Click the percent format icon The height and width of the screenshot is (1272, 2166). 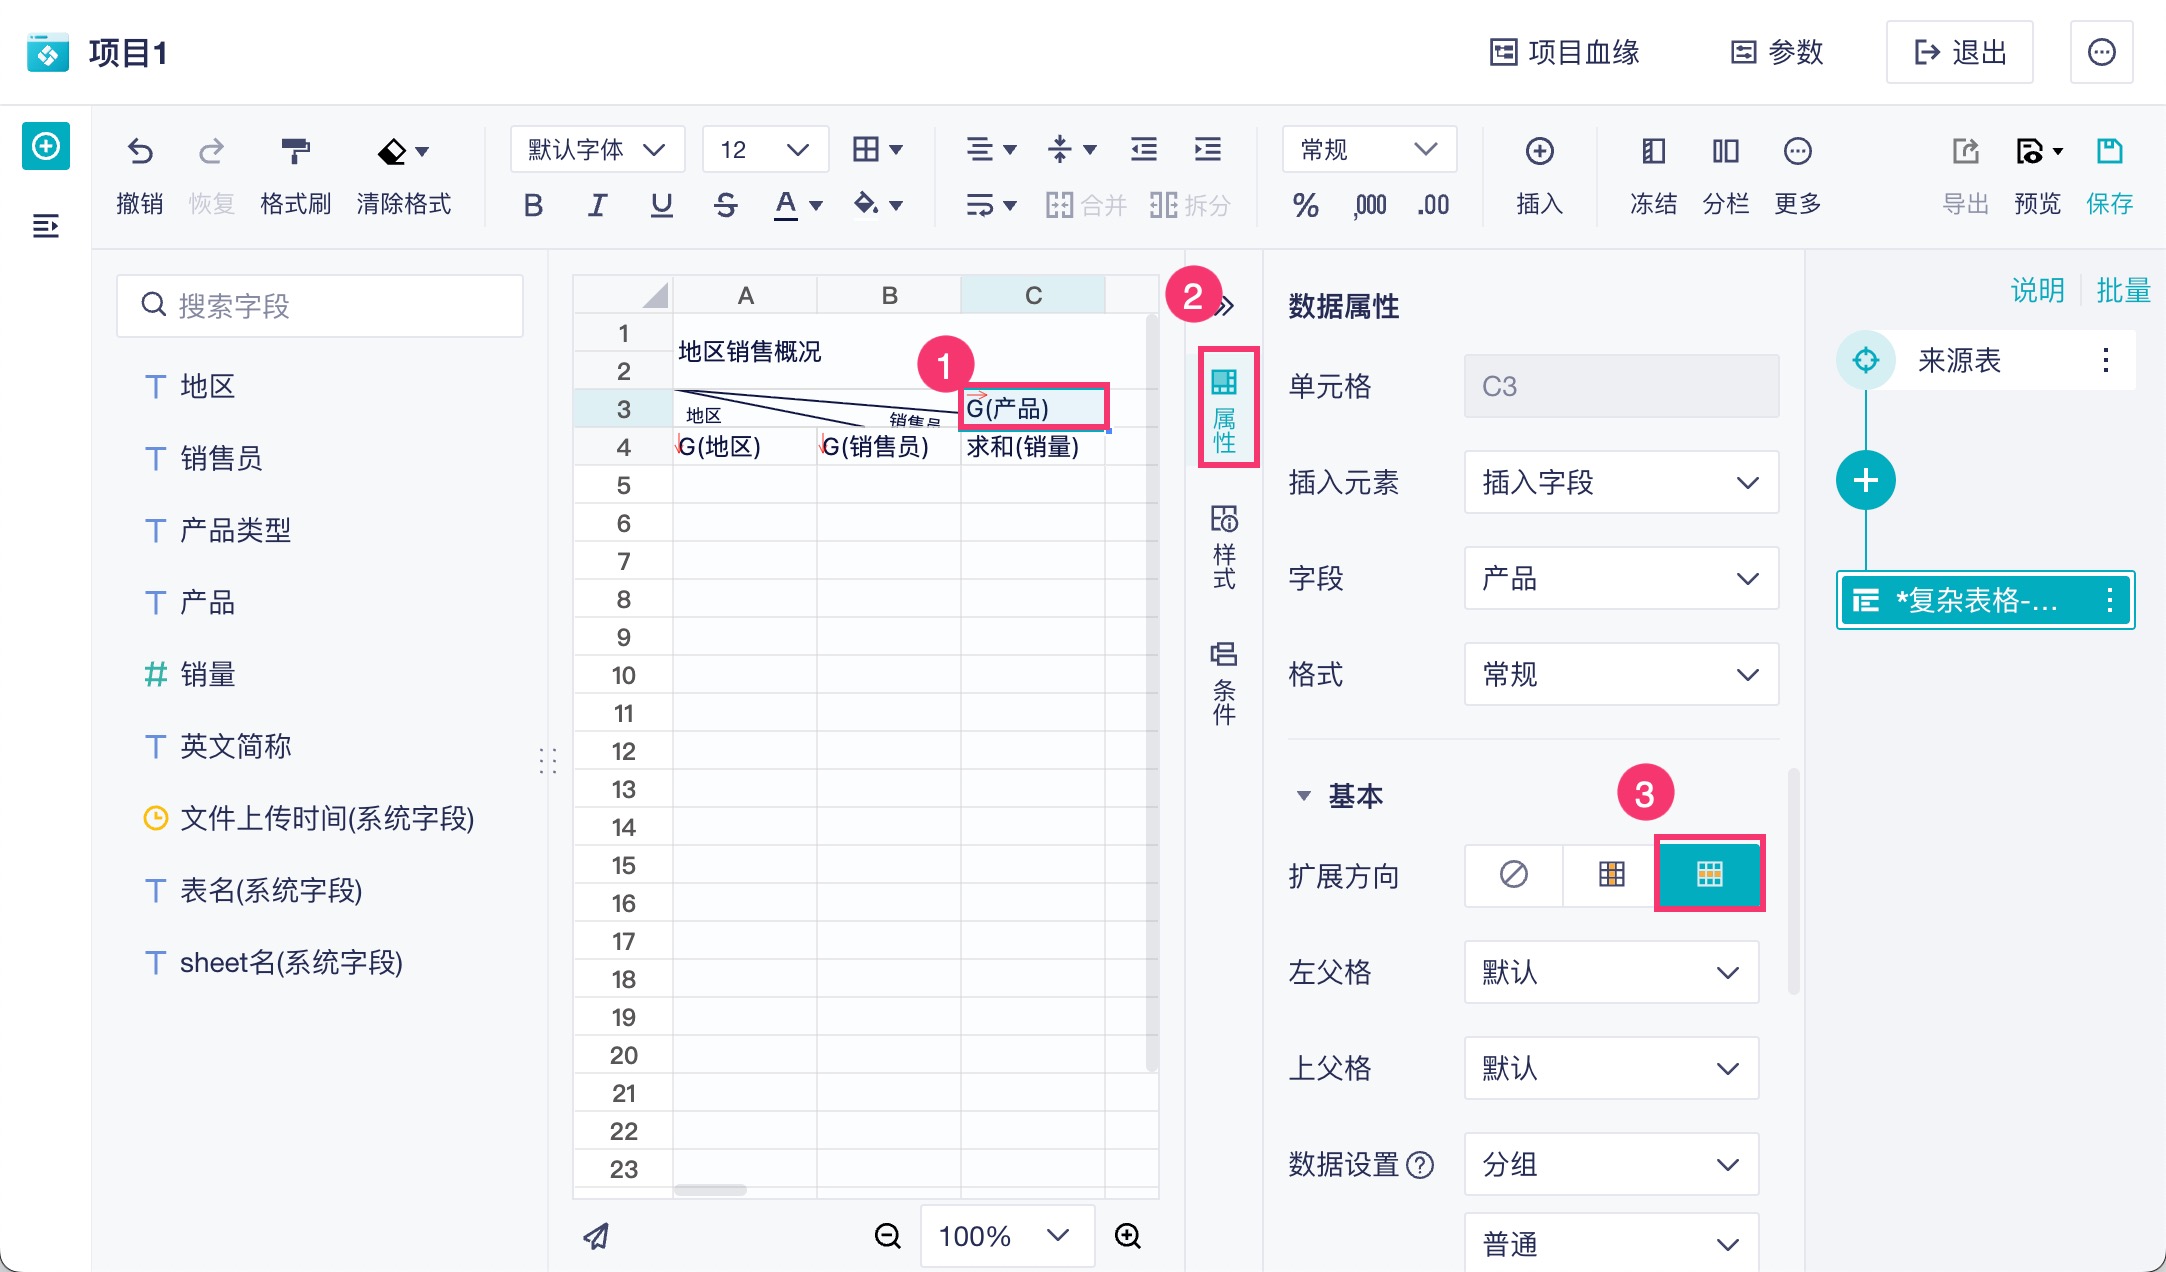[x=1305, y=205]
